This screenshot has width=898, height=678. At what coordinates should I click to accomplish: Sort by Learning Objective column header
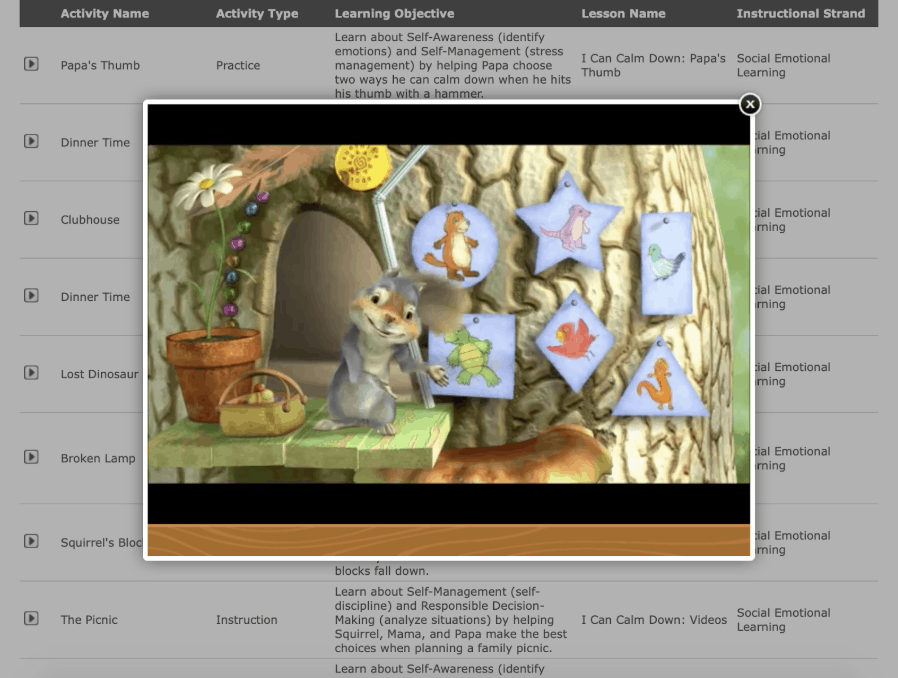pos(394,13)
